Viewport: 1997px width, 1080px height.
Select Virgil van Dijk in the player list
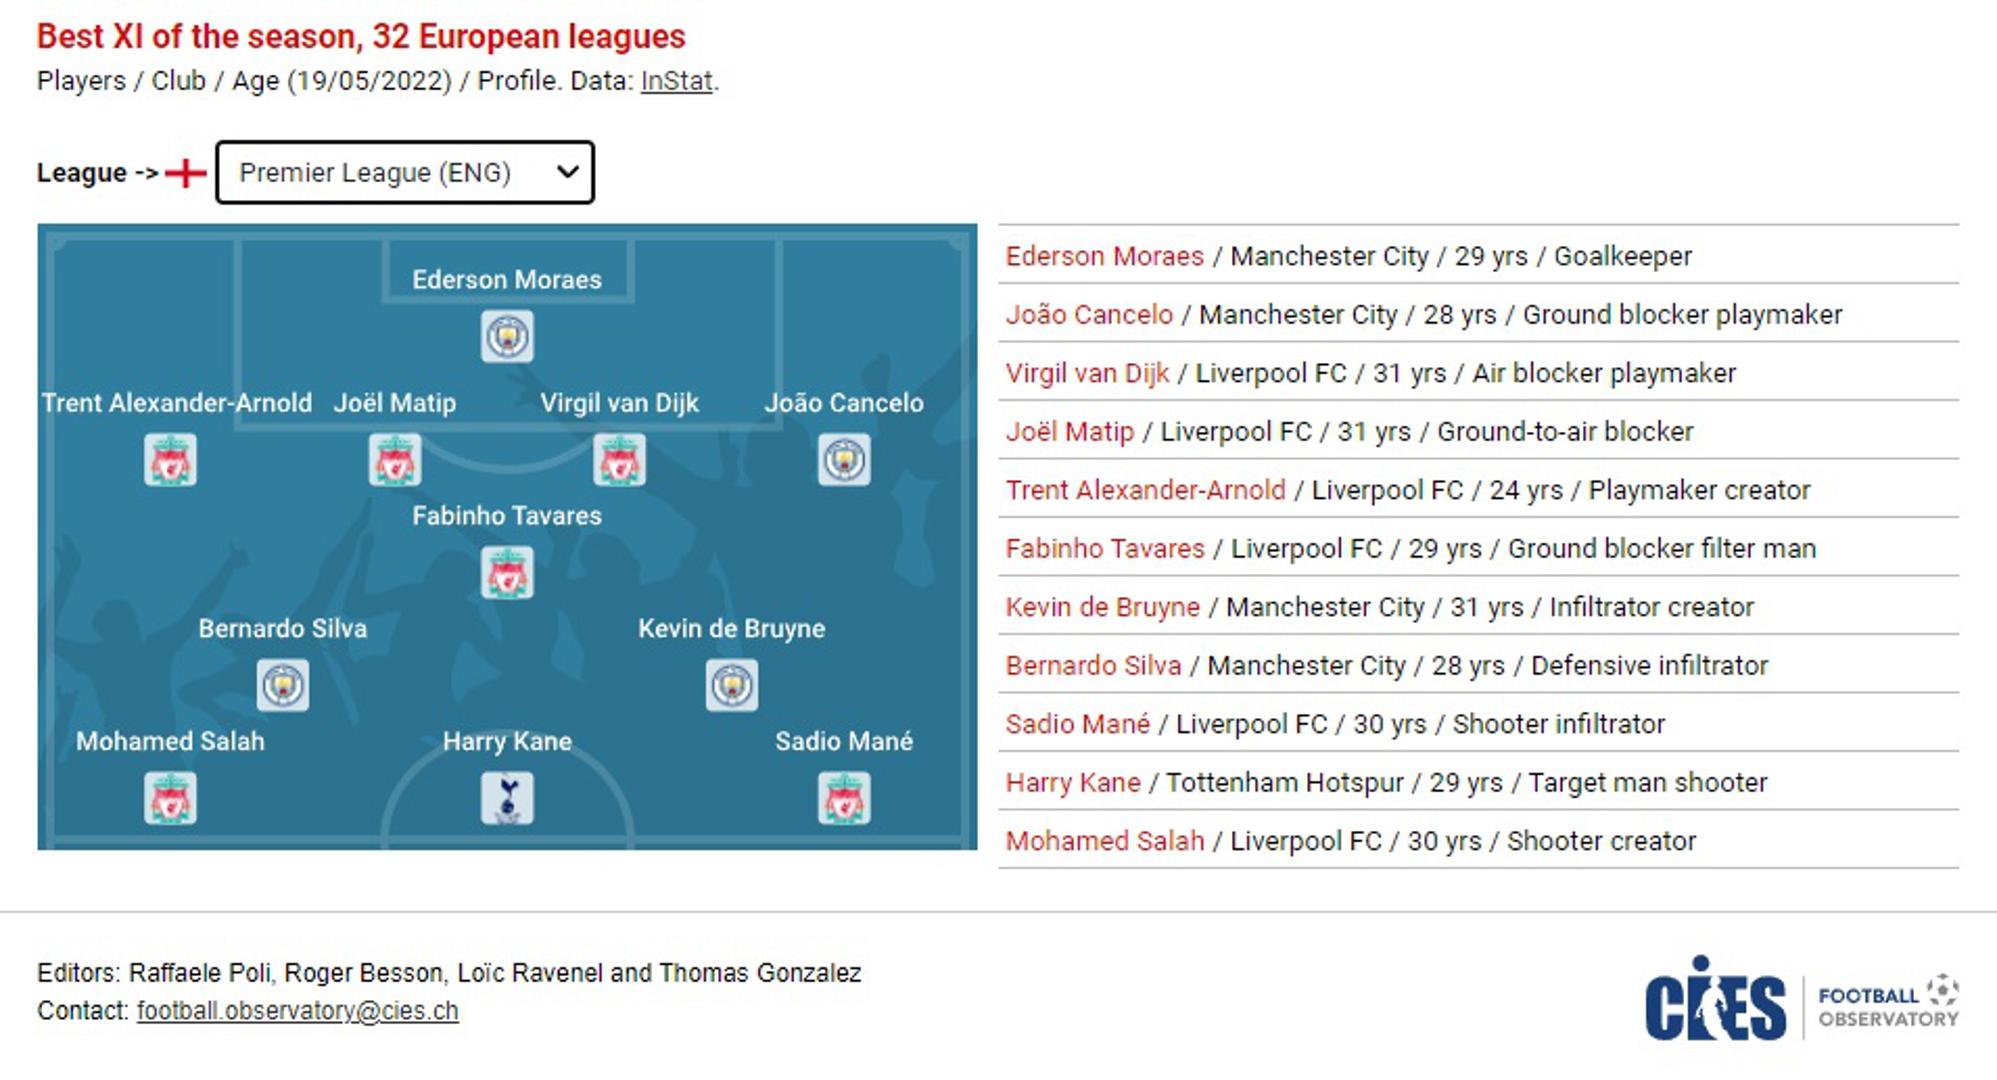[x=1087, y=373]
